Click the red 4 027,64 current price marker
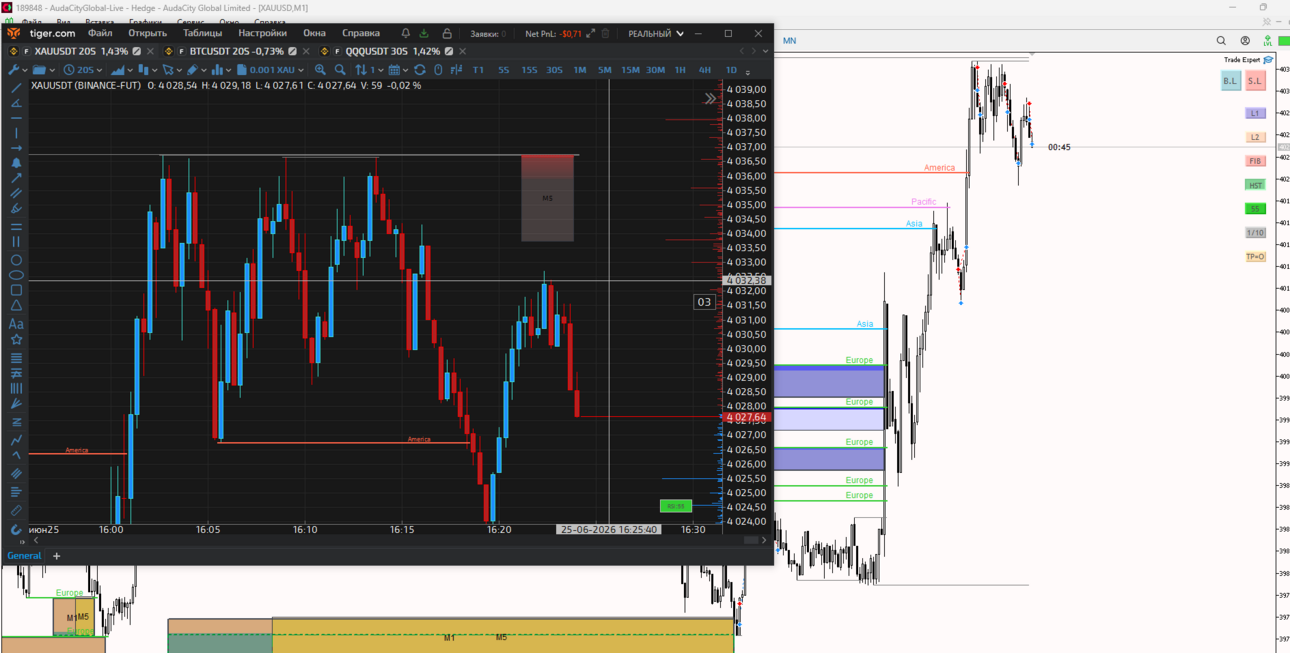 pyautogui.click(x=746, y=417)
